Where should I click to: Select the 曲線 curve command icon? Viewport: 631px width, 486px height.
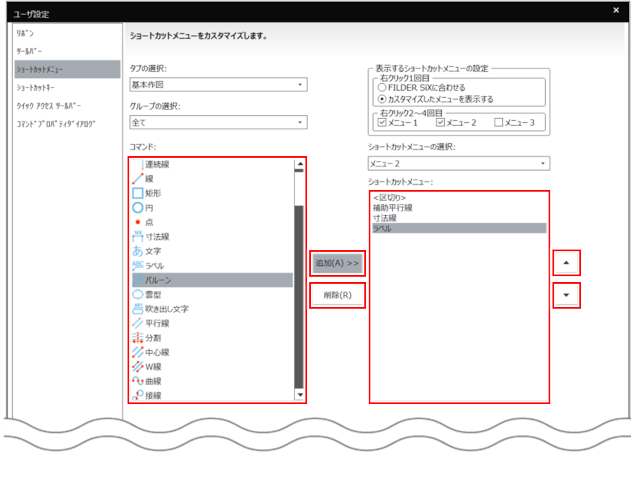tap(138, 381)
